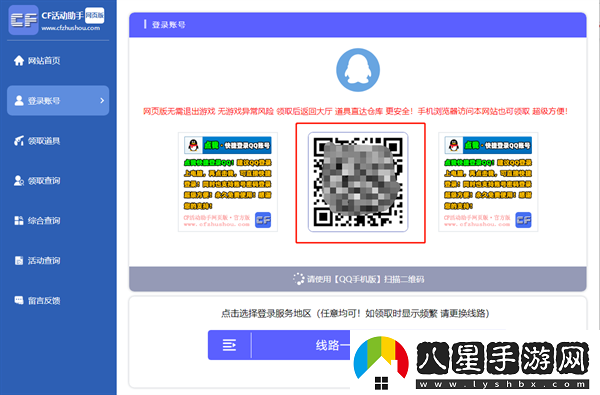Click penguin icon in left 快捷登录QQ账号 banner
Viewport: 600px width, 395px height.
click(x=194, y=145)
